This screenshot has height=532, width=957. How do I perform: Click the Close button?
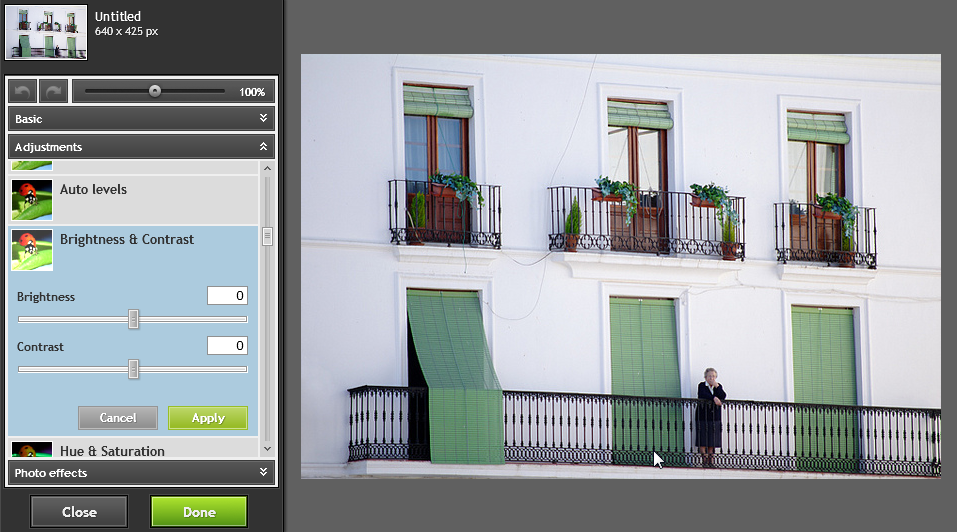click(x=79, y=512)
